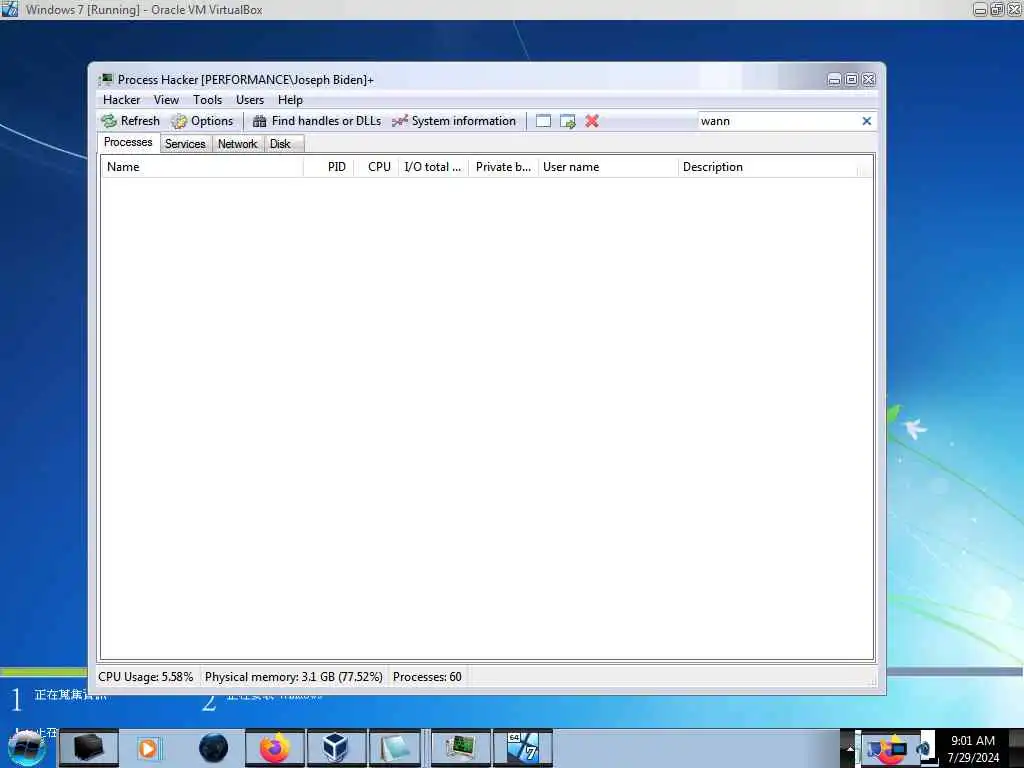
Task: Click the find window and thread icon
Action: click(x=568, y=121)
